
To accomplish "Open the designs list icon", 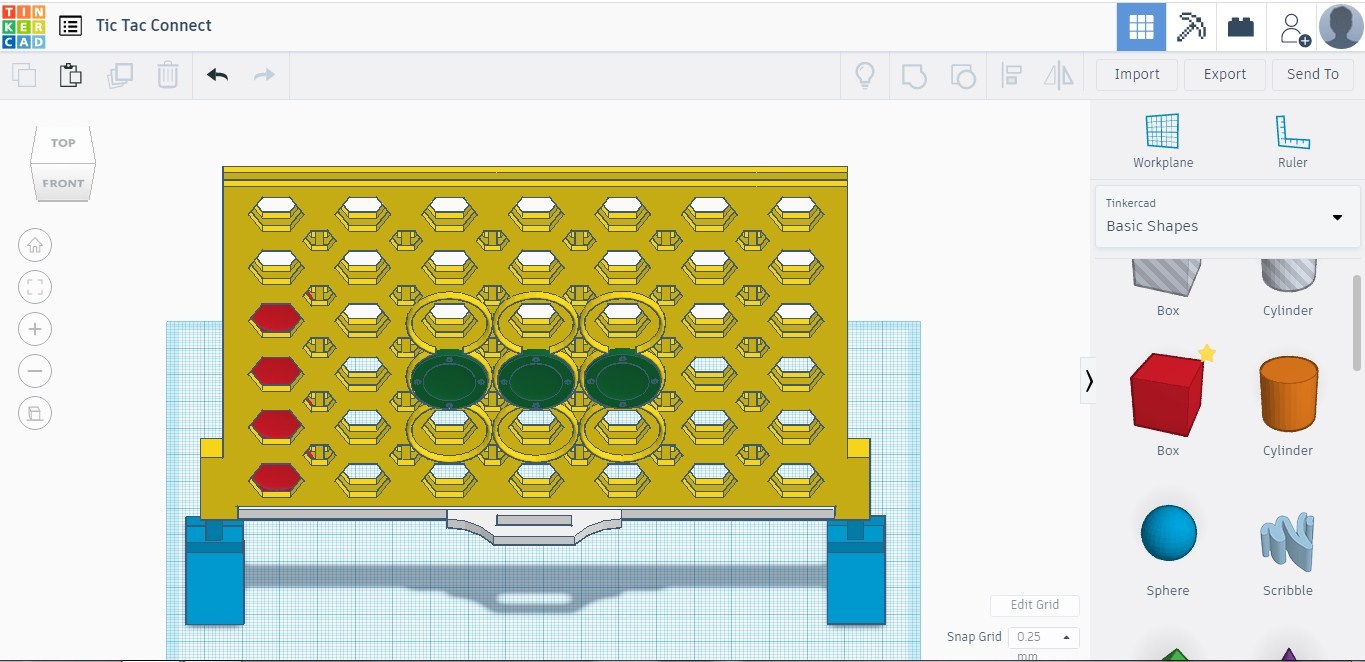I will 70,26.
